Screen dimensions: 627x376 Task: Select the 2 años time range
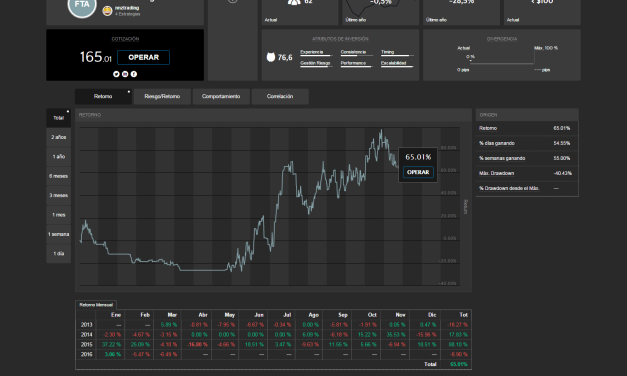pyautogui.click(x=58, y=137)
